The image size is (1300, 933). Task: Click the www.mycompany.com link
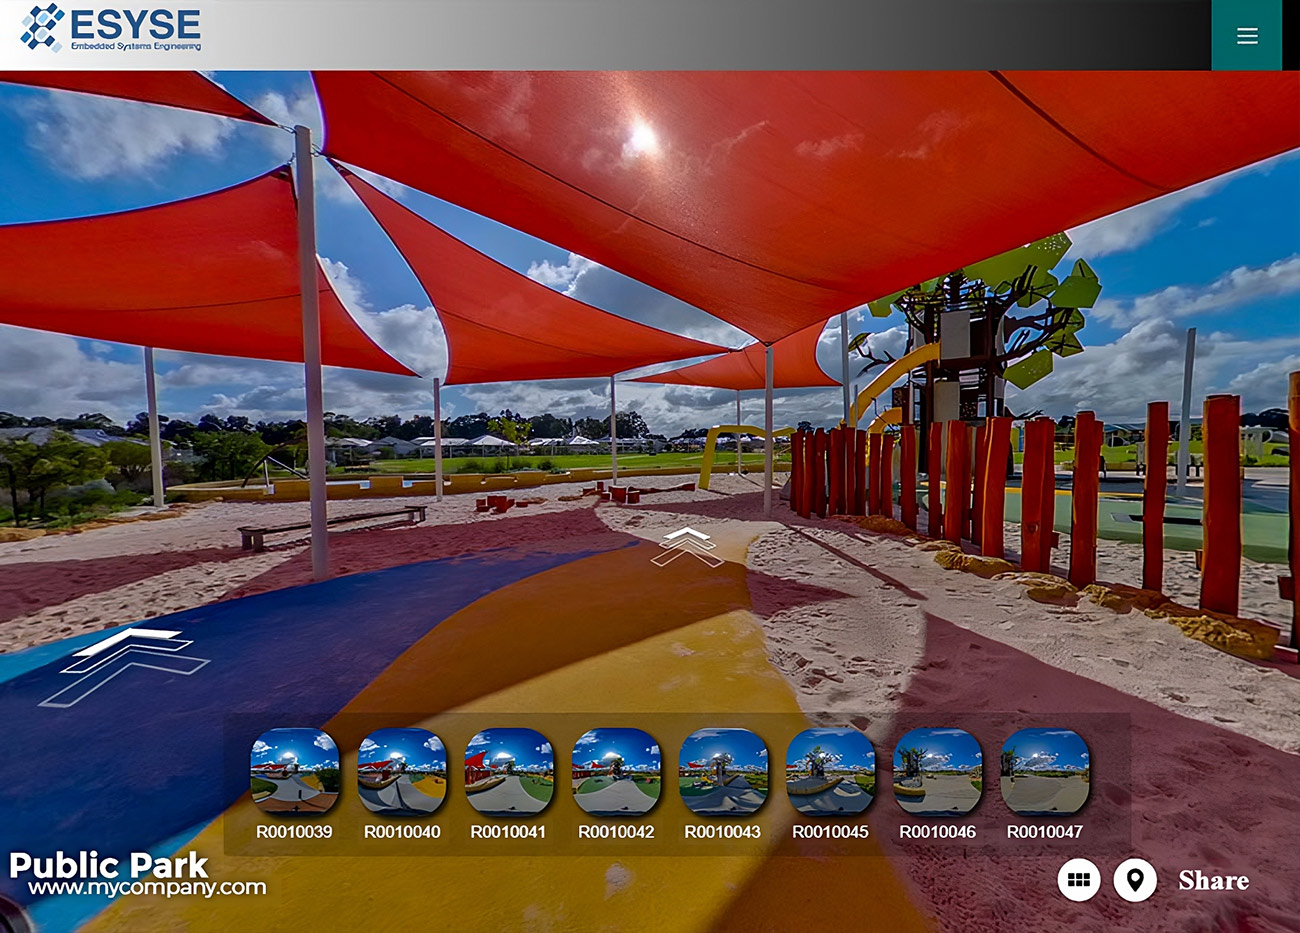point(148,888)
